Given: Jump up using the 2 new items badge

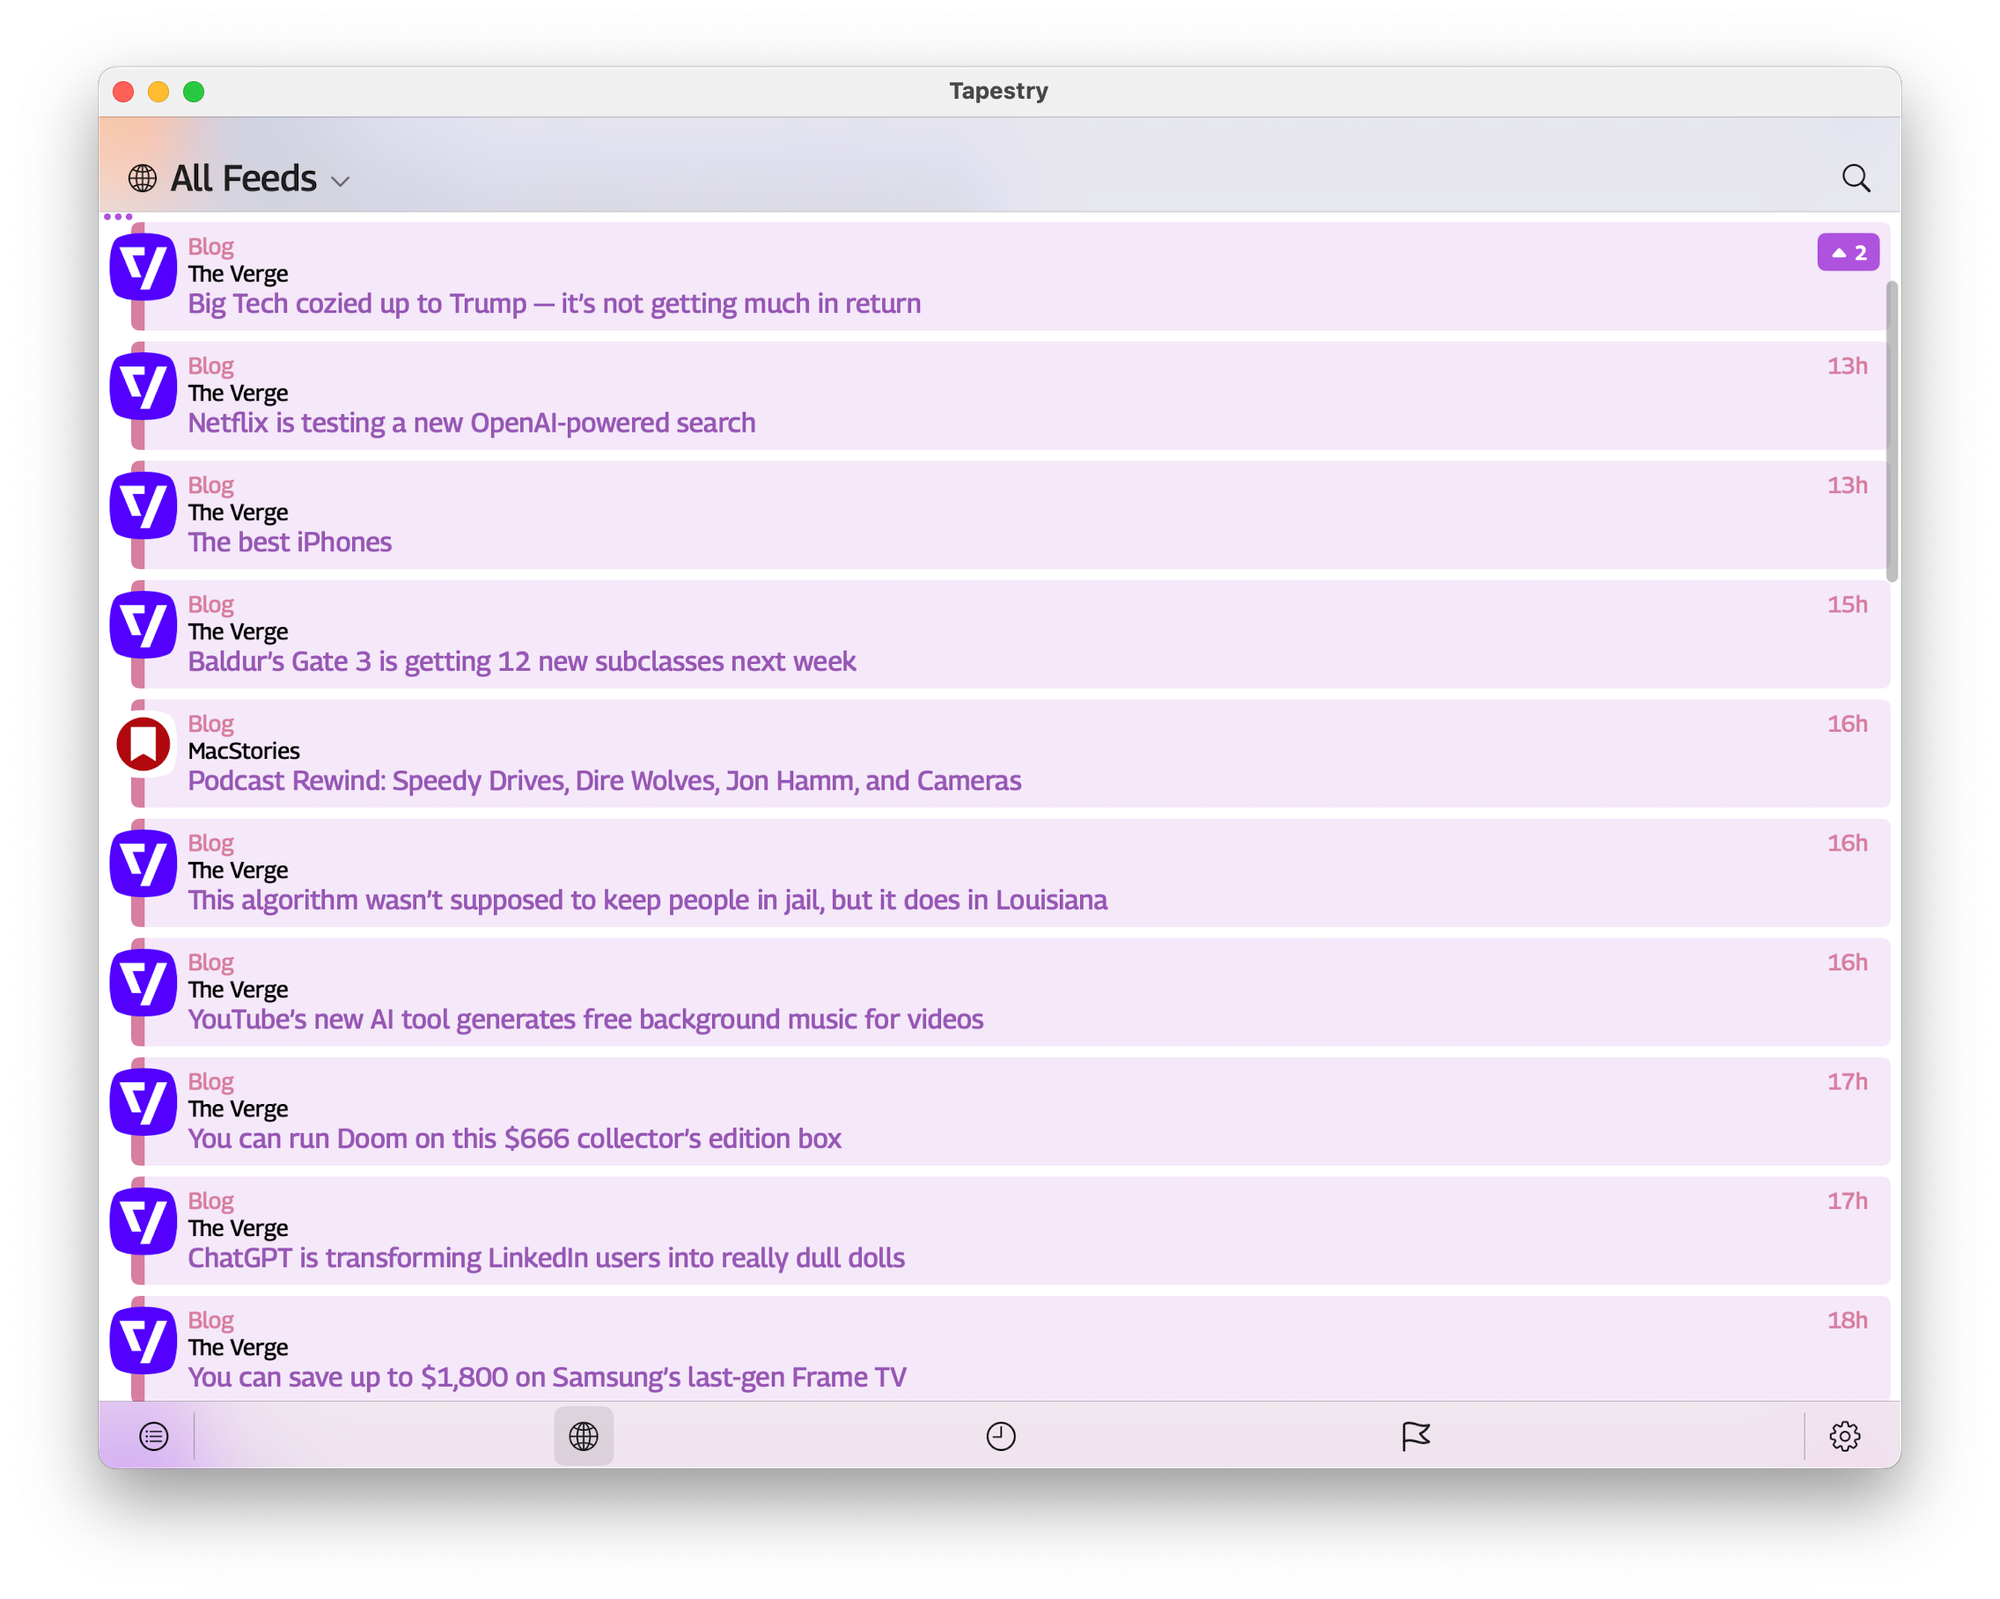Looking at the screenshot, I should (x=1847, y=253).
